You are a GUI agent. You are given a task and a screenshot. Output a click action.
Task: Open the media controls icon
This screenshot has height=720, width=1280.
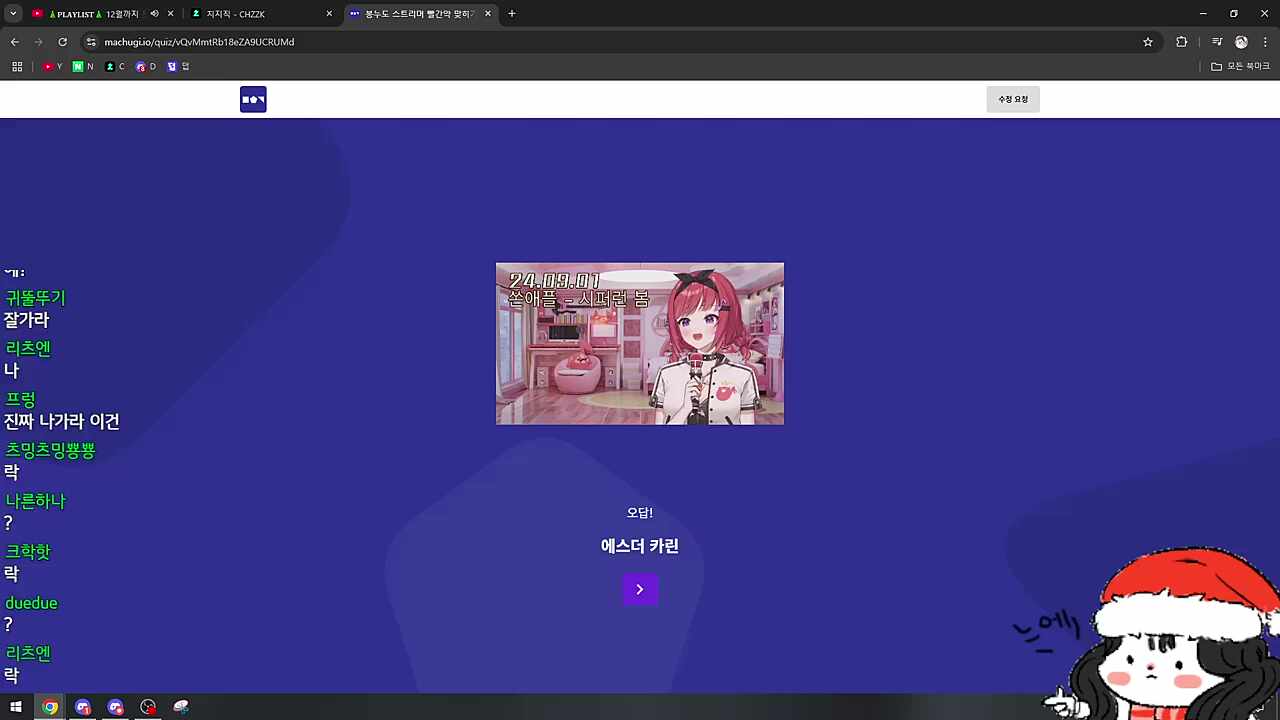pyautogui.click(x=1217, y=42)
